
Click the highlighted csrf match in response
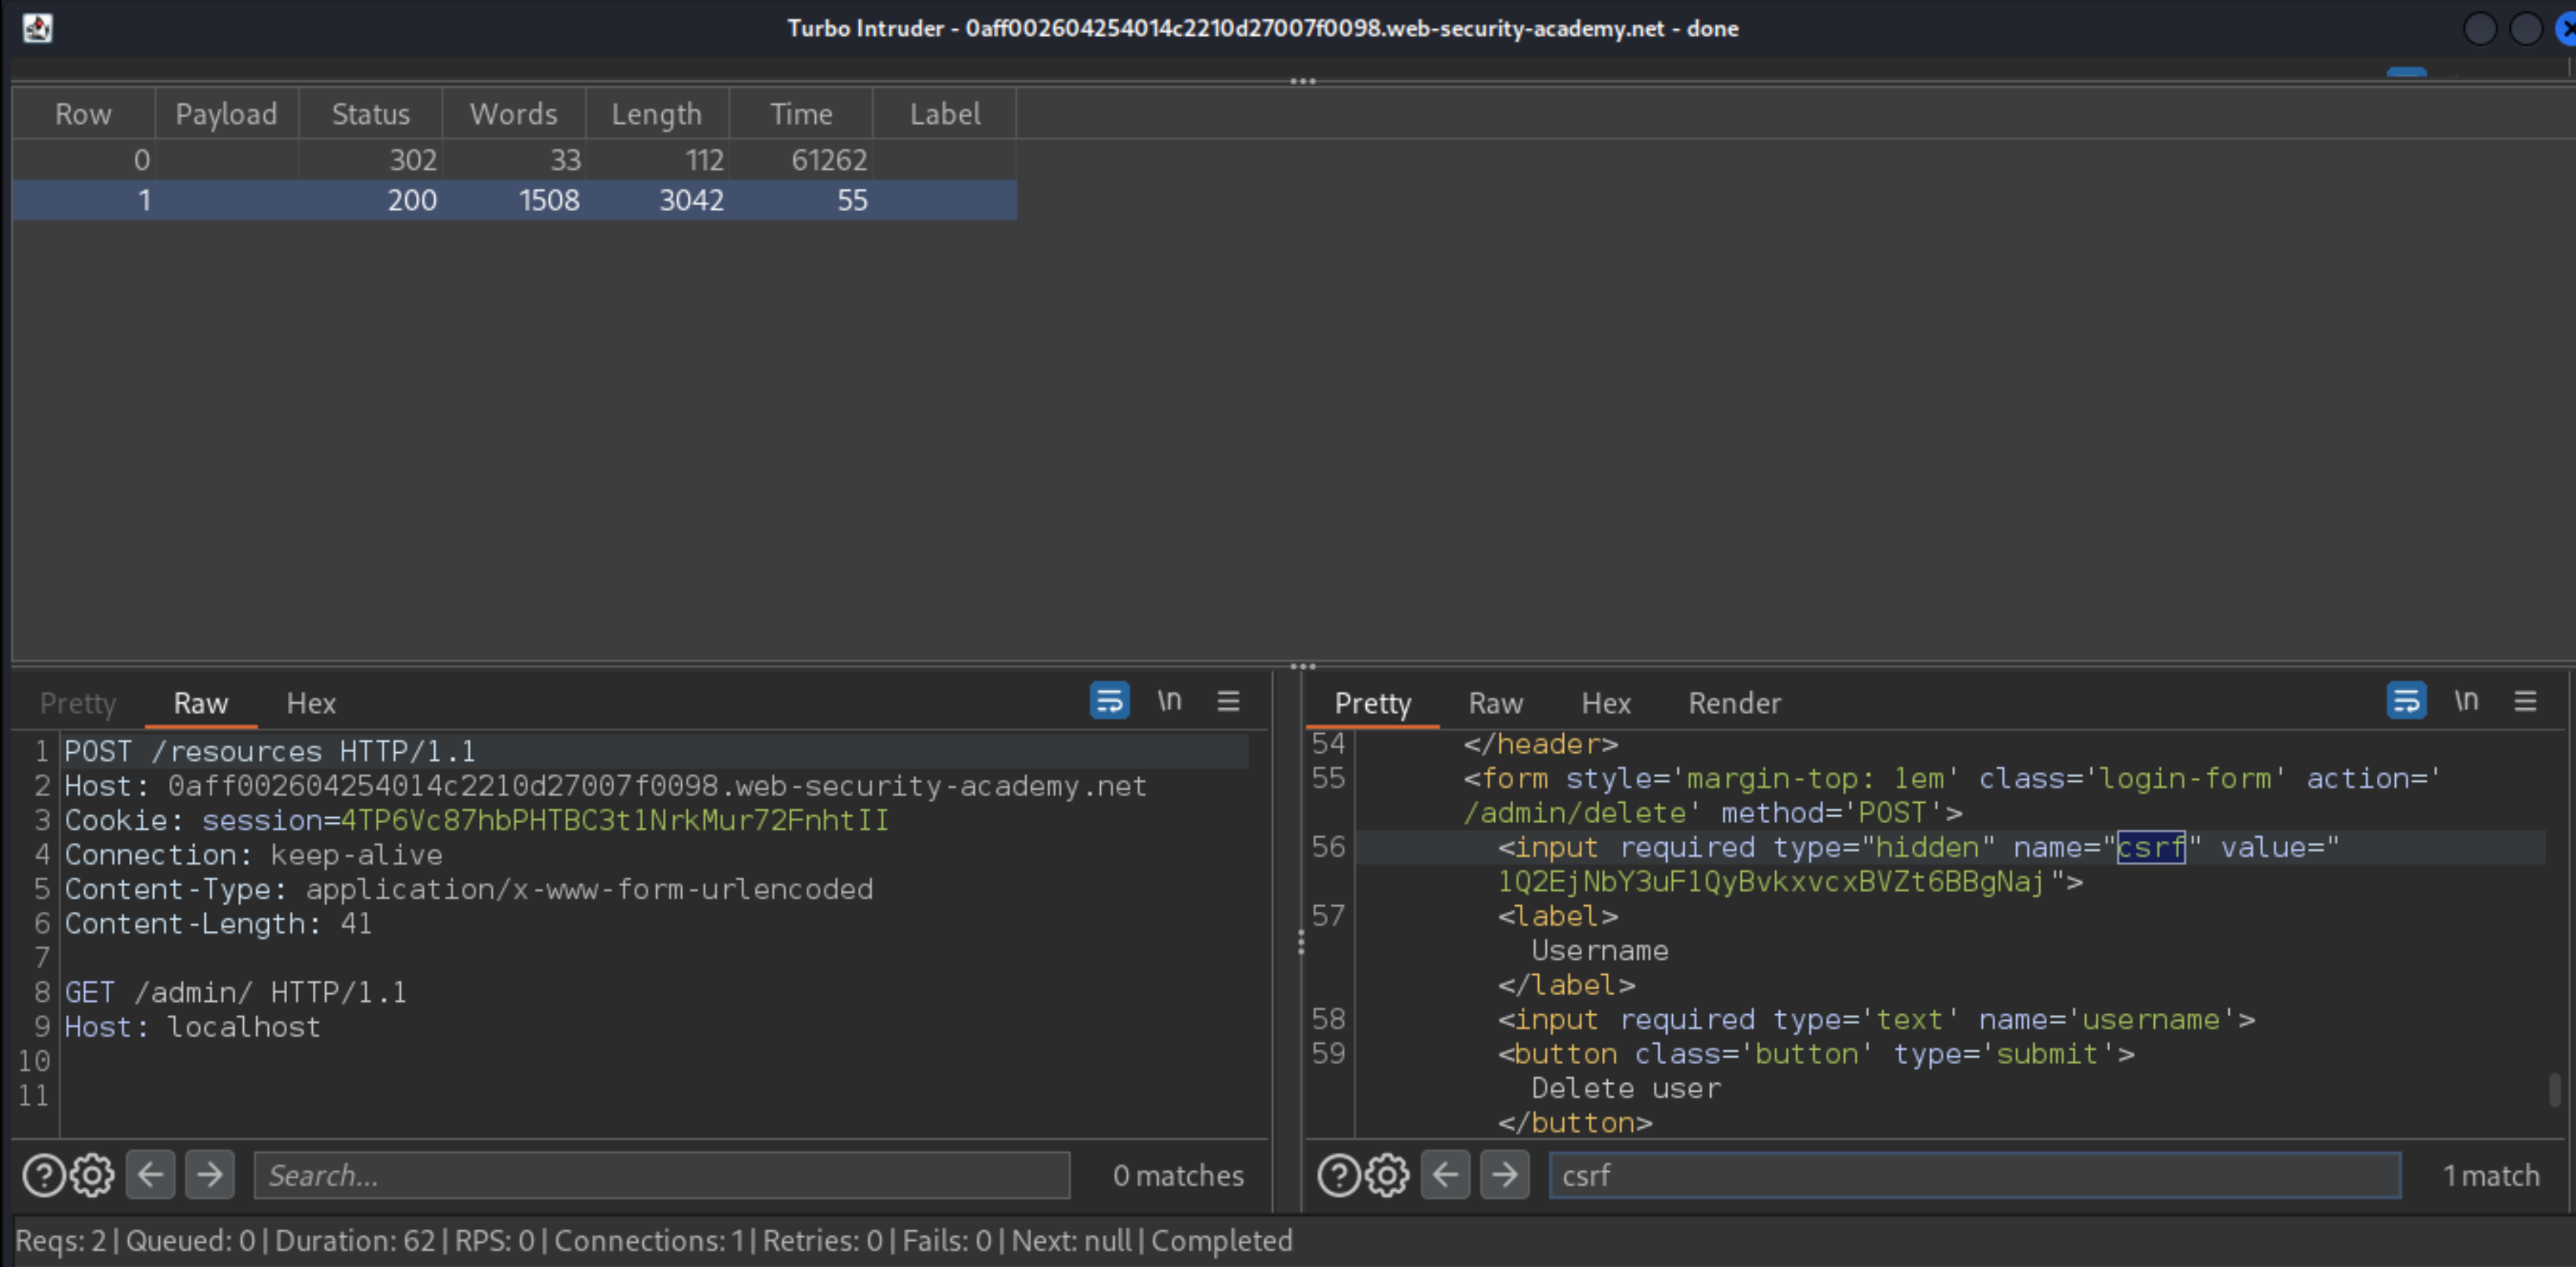[2151, 847]
